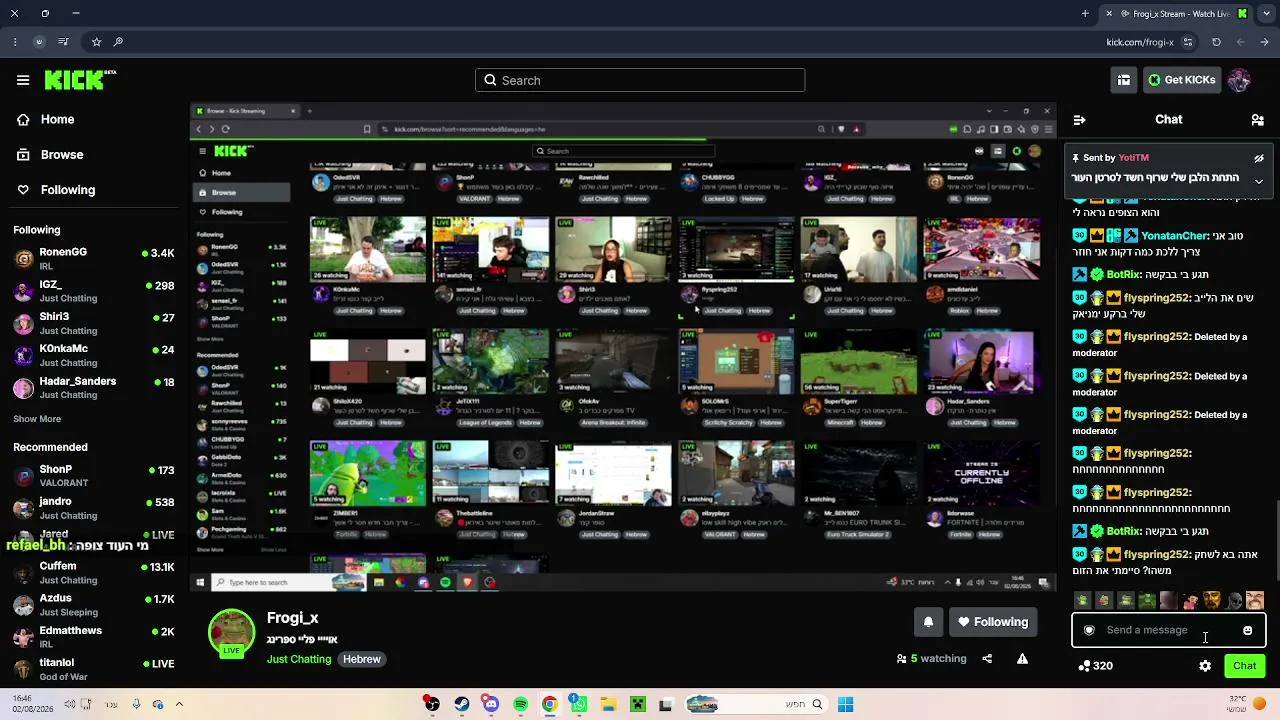Screen dimensions: 1280x720
Task: Click the Kick logo
Action: point(80,80)
